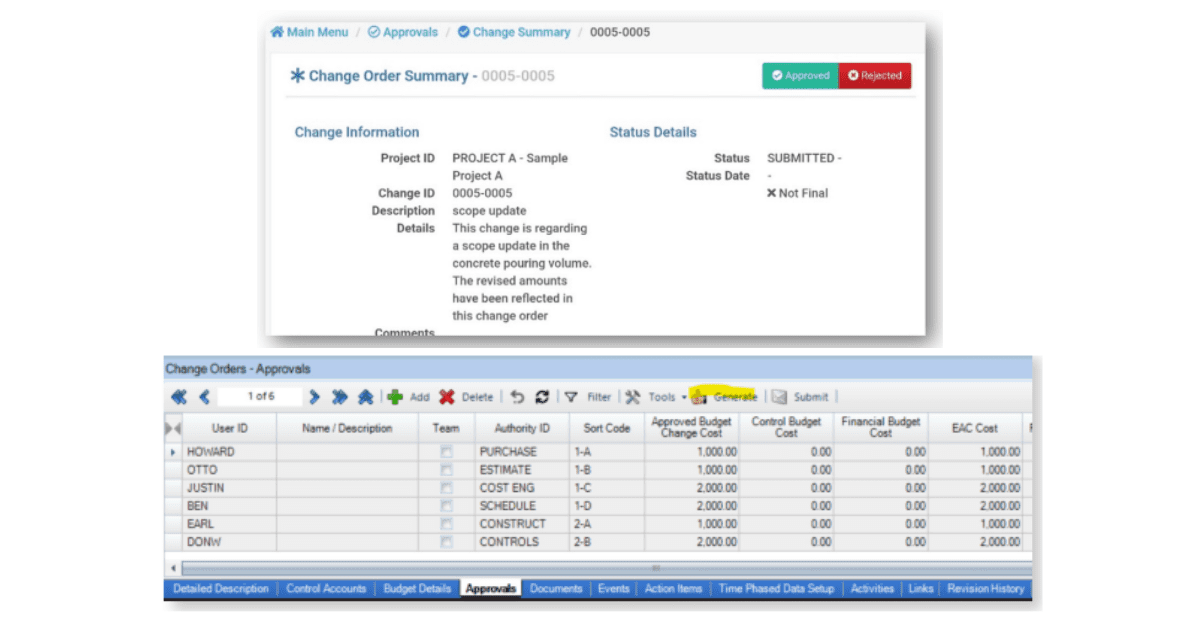Click the double up-arrow navigation icon
This screenshot has width=1200, height=627.
tap(365, 397)
